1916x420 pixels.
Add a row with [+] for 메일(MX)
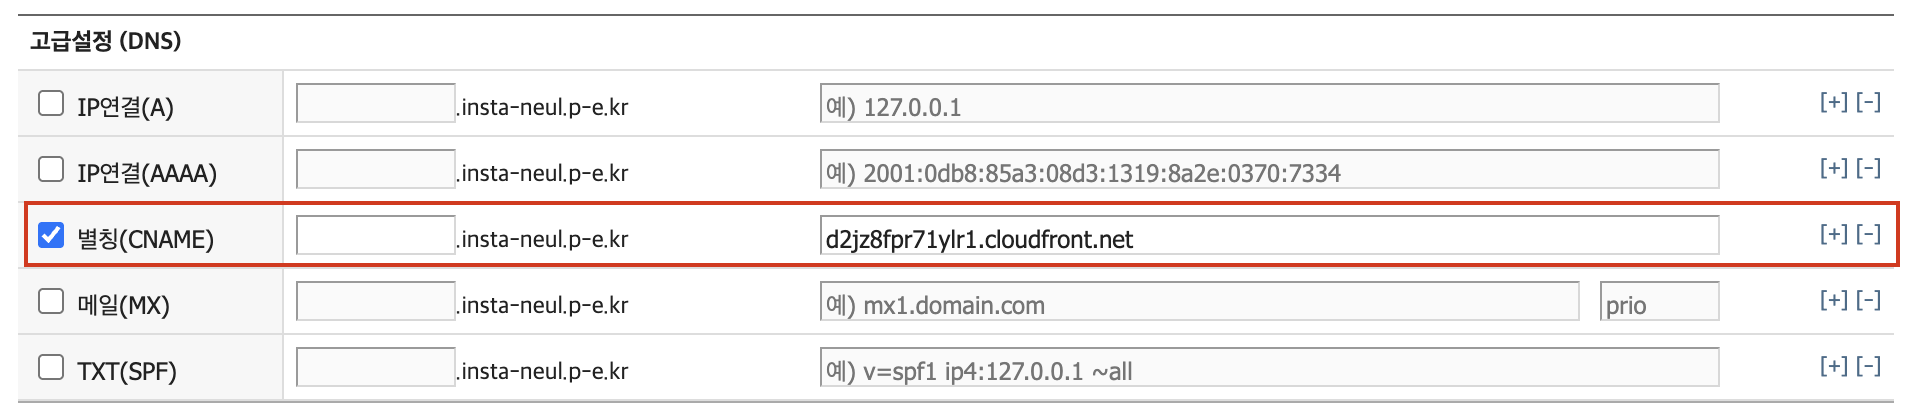coord(1834,300)
